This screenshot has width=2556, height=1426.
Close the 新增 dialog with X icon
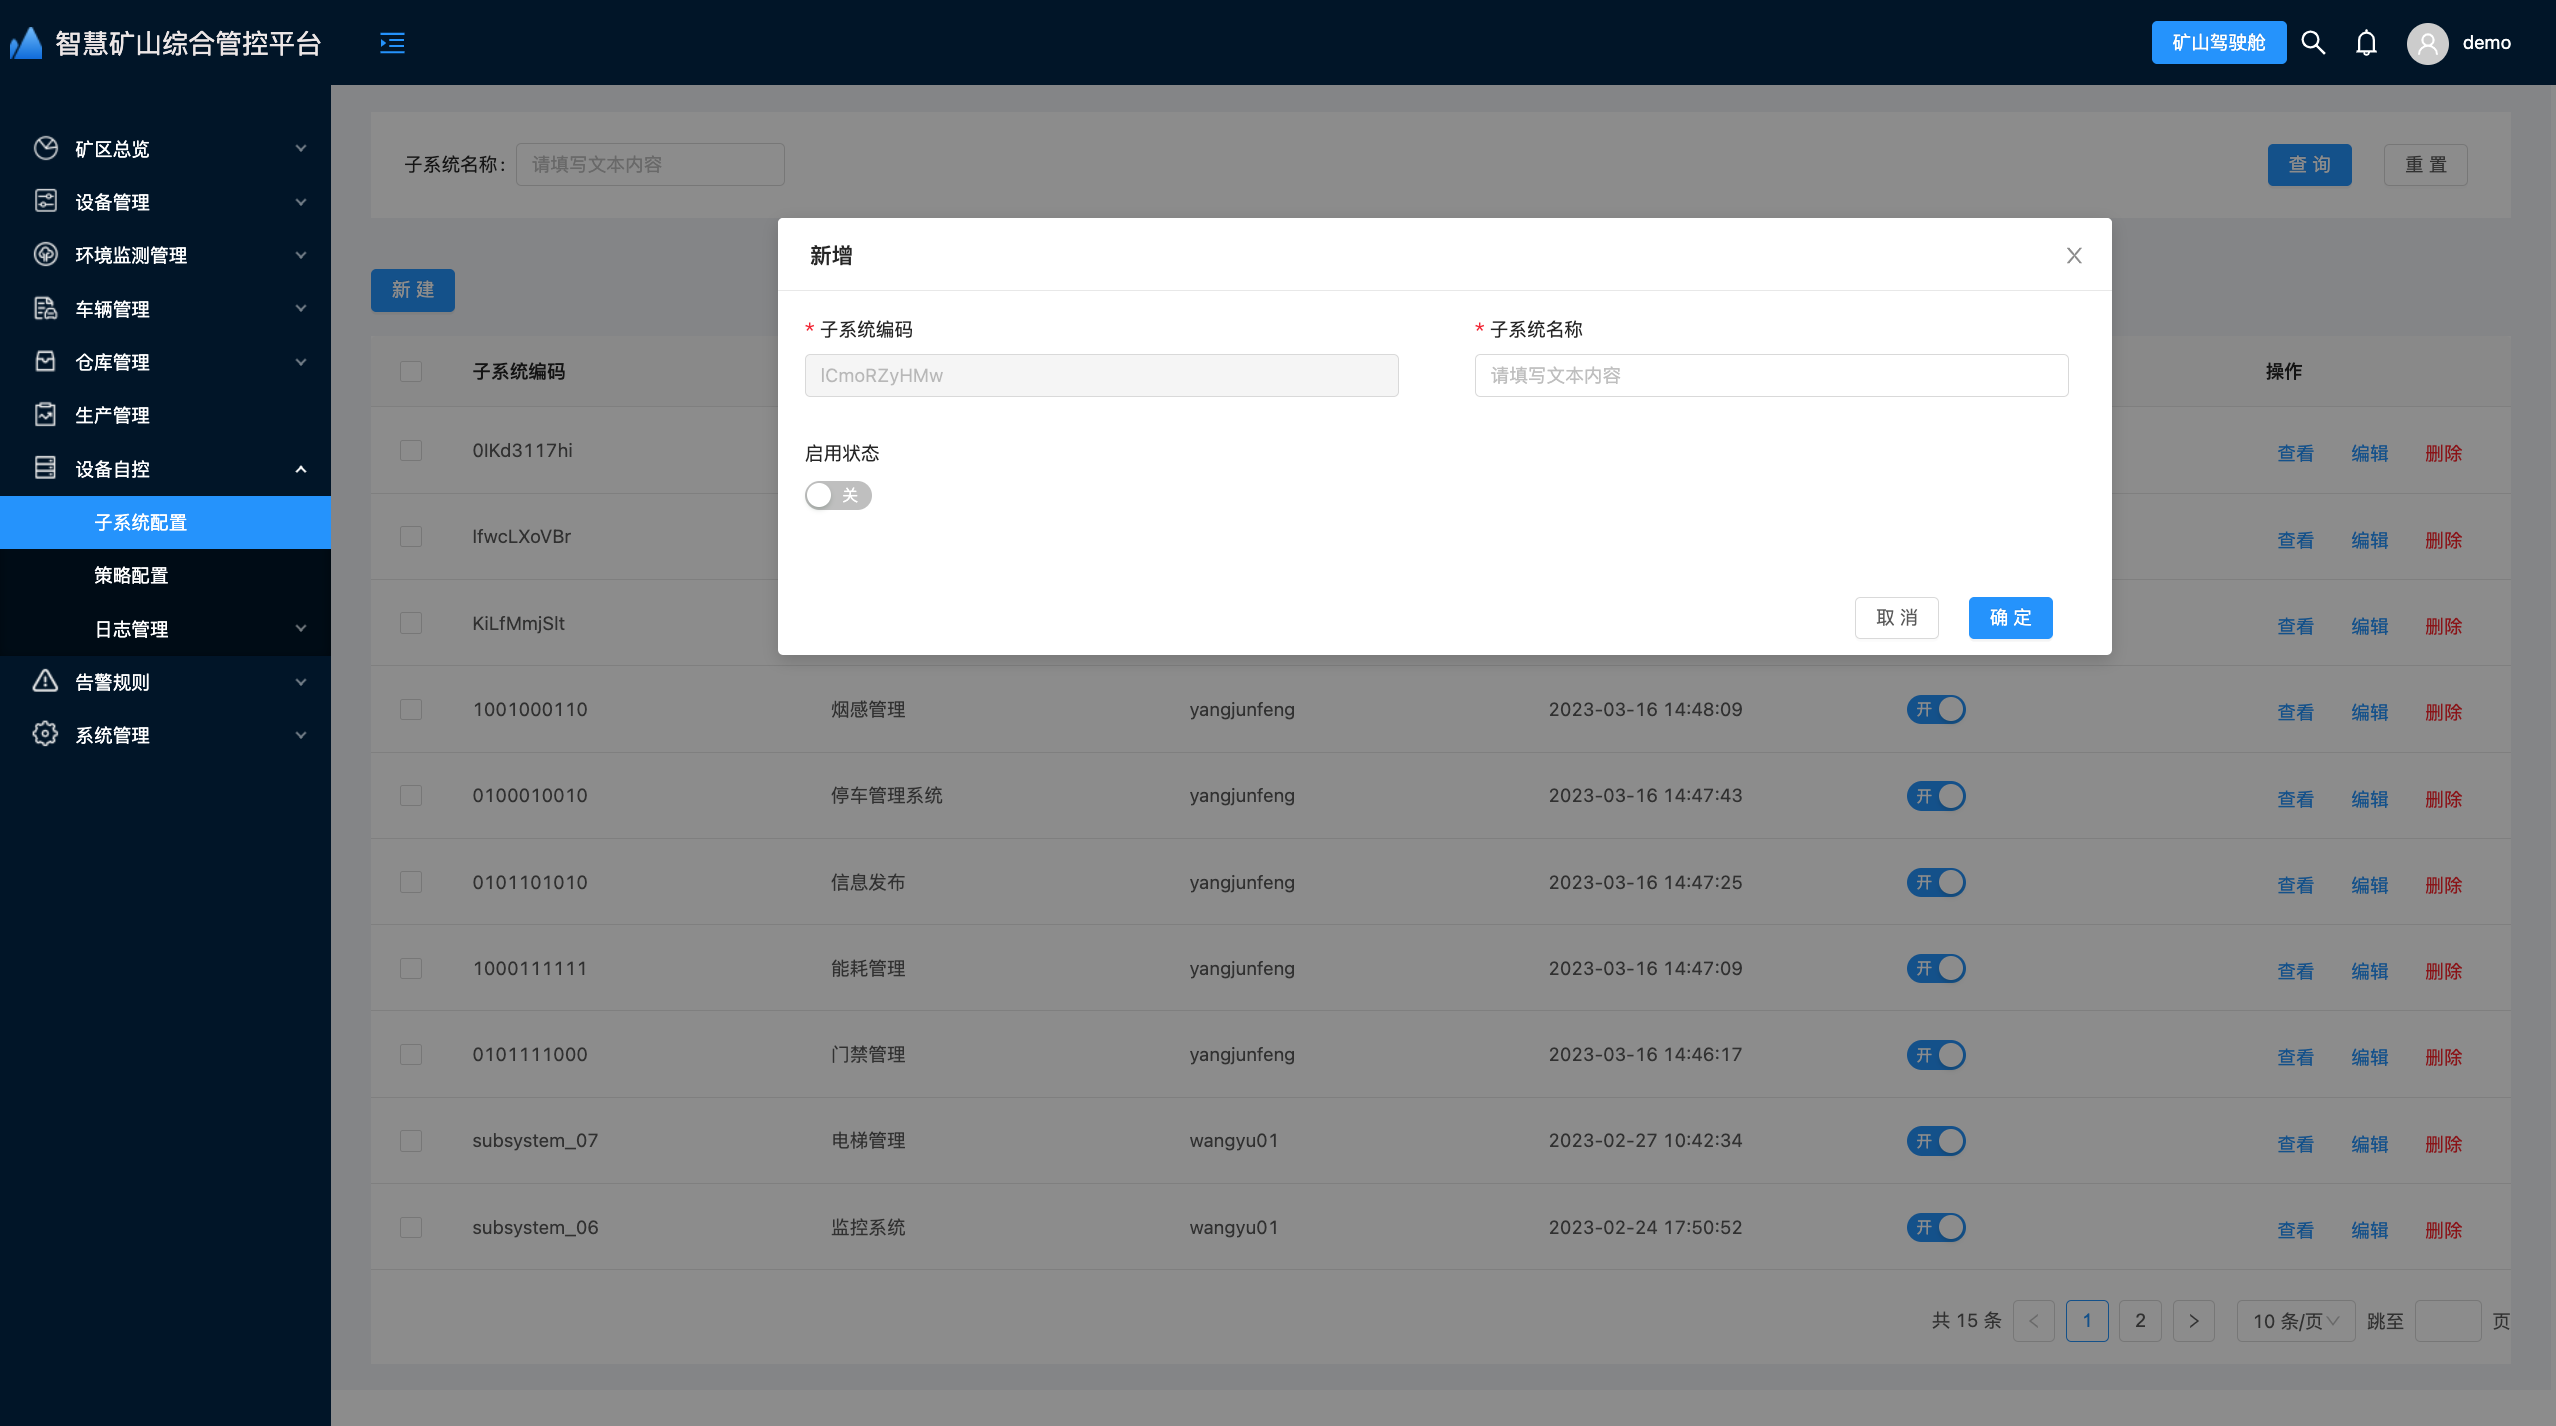coord(2074,256)
